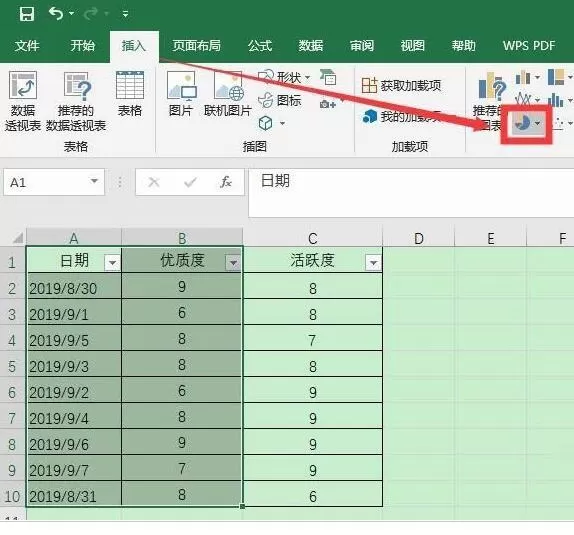Select column D header
This screenshot has height=535, width=574.
point(419,238)
